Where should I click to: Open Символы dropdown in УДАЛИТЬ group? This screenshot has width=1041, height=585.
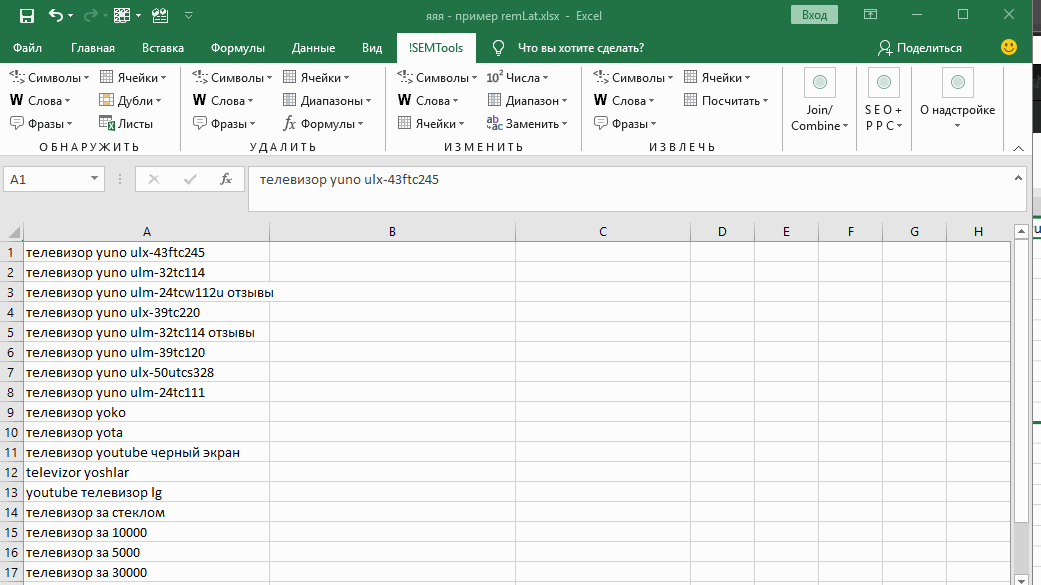(232, 78)
